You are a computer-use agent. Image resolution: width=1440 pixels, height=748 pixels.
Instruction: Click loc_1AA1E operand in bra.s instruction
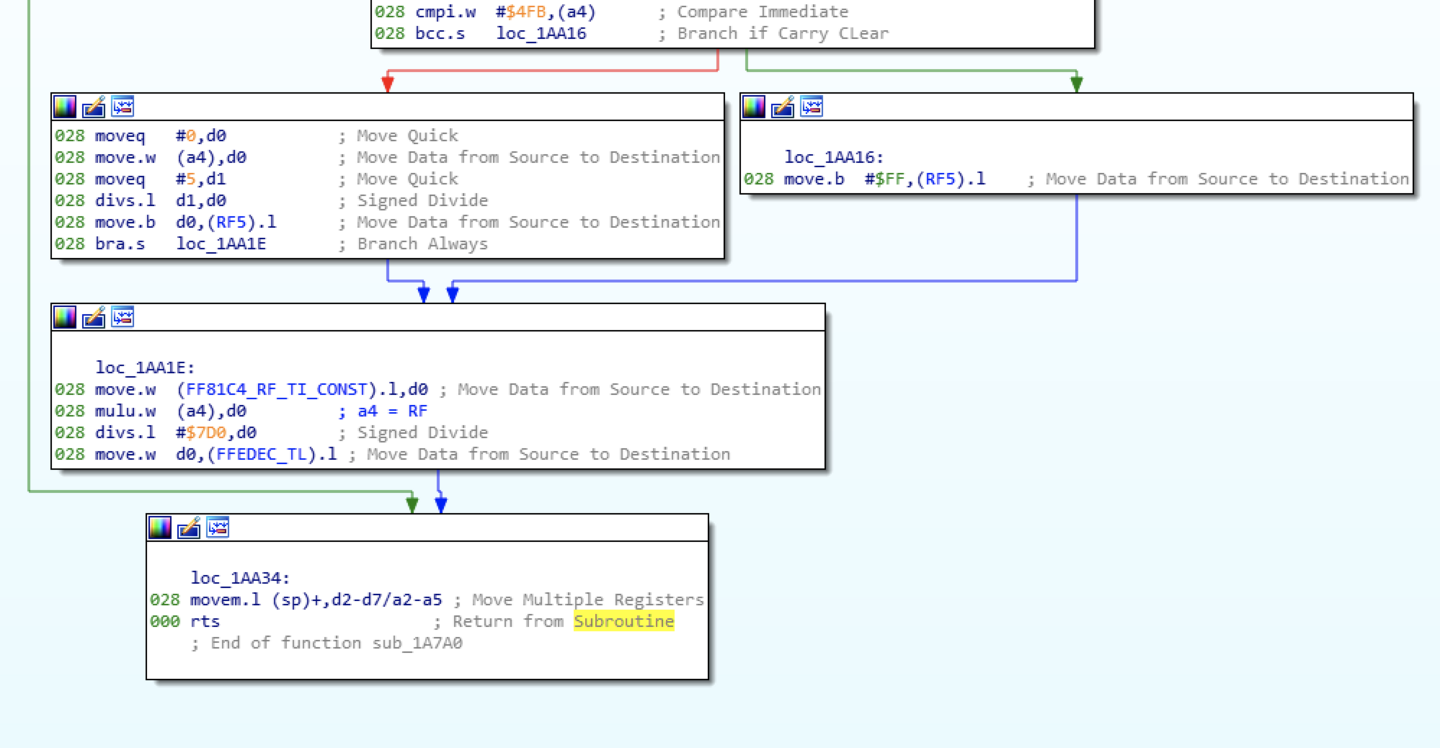pos(221,243)
